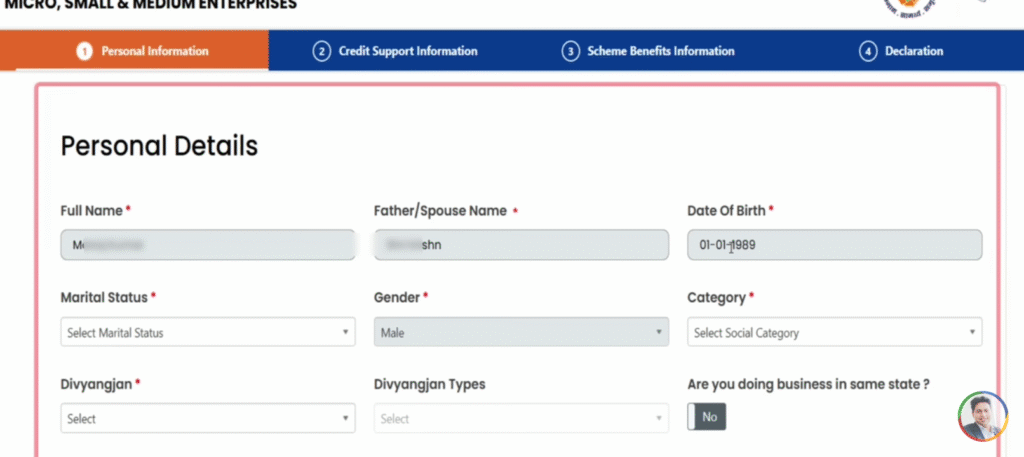Click the step 2 circle icon
This screenshot has height=457, width=1024.
322,51
